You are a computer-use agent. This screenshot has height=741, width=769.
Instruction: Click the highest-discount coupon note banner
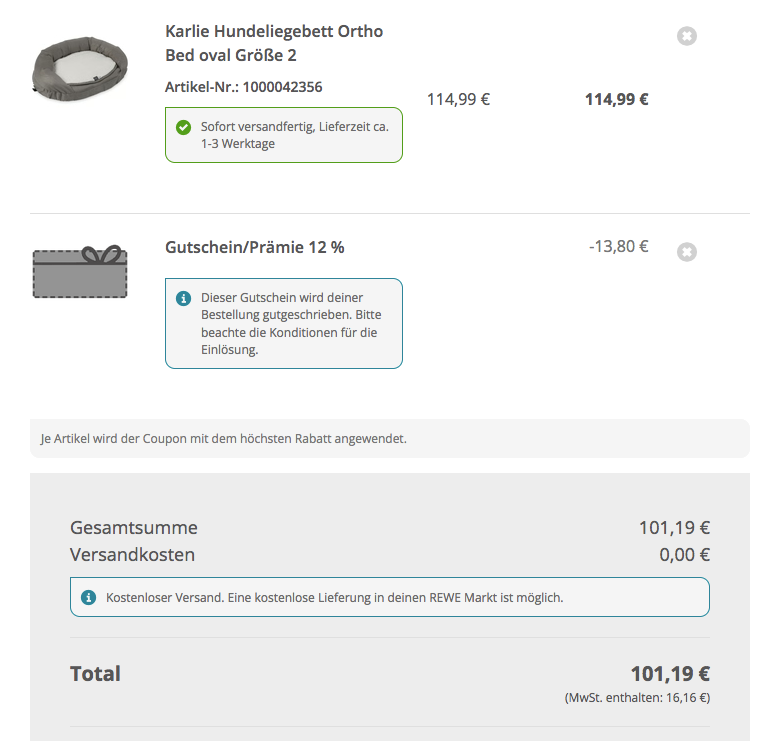389,438
